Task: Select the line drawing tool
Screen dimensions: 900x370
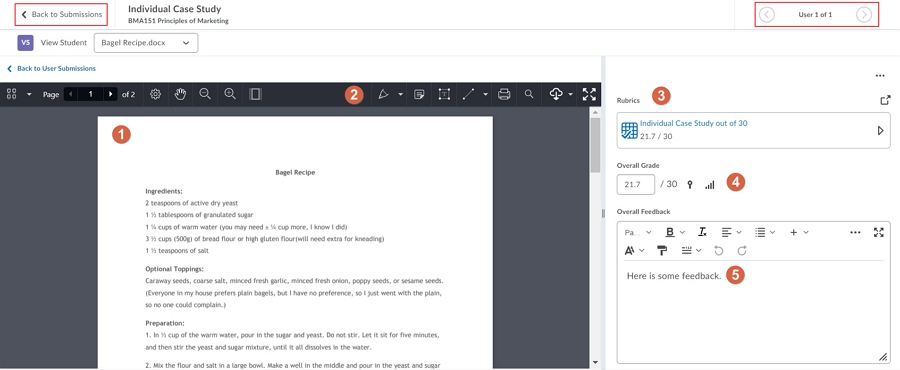Action: [x=468, y=95]
